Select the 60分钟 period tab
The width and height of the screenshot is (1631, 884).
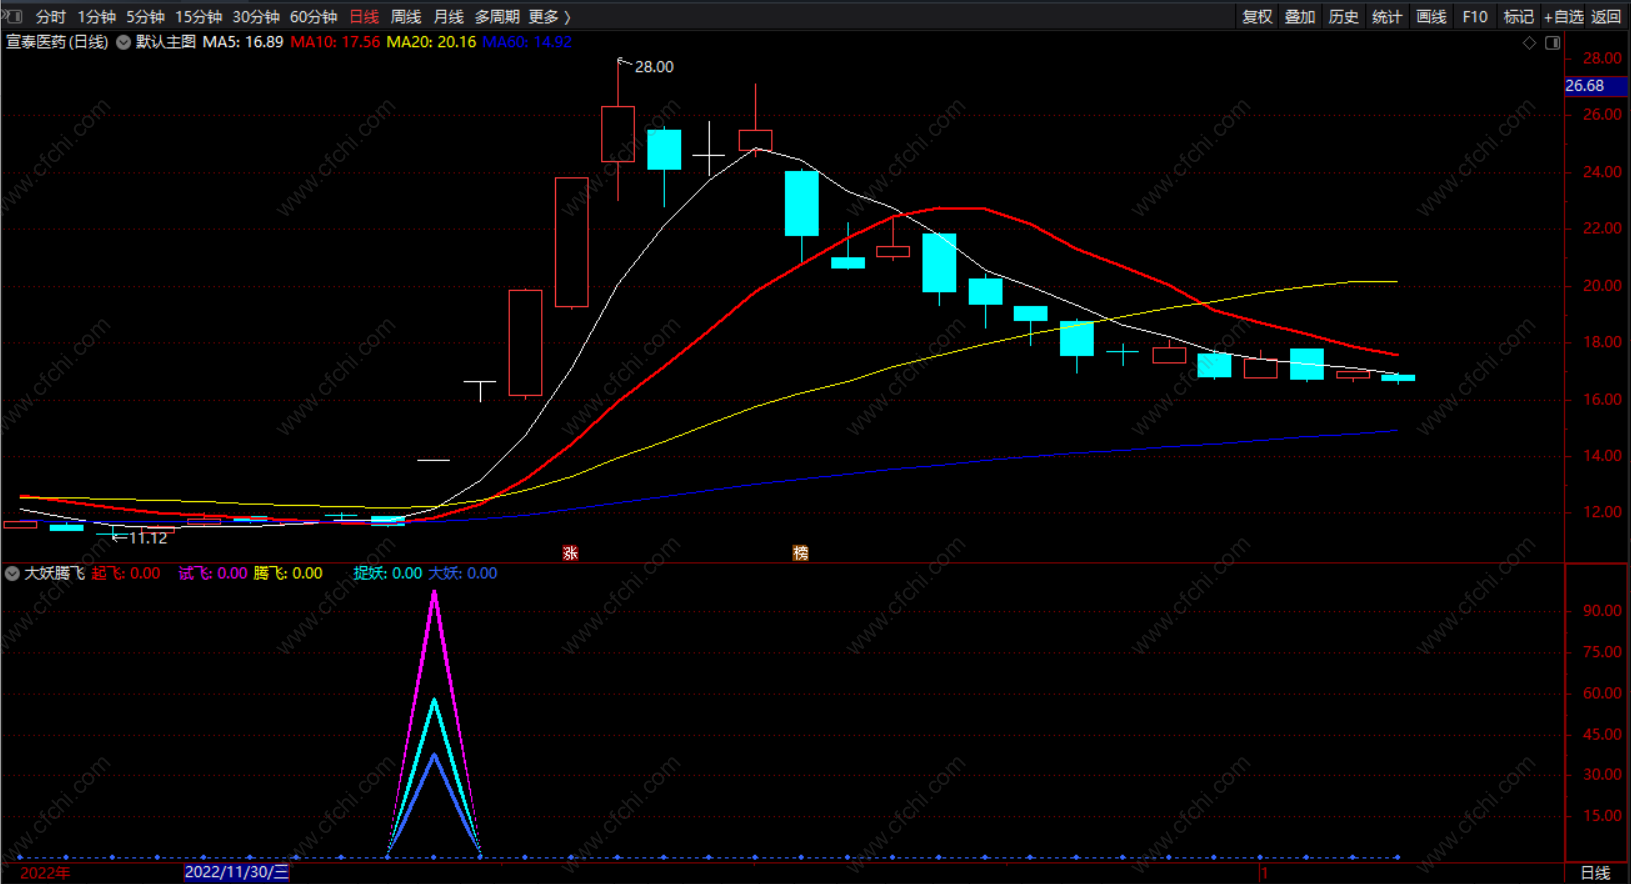313,17
